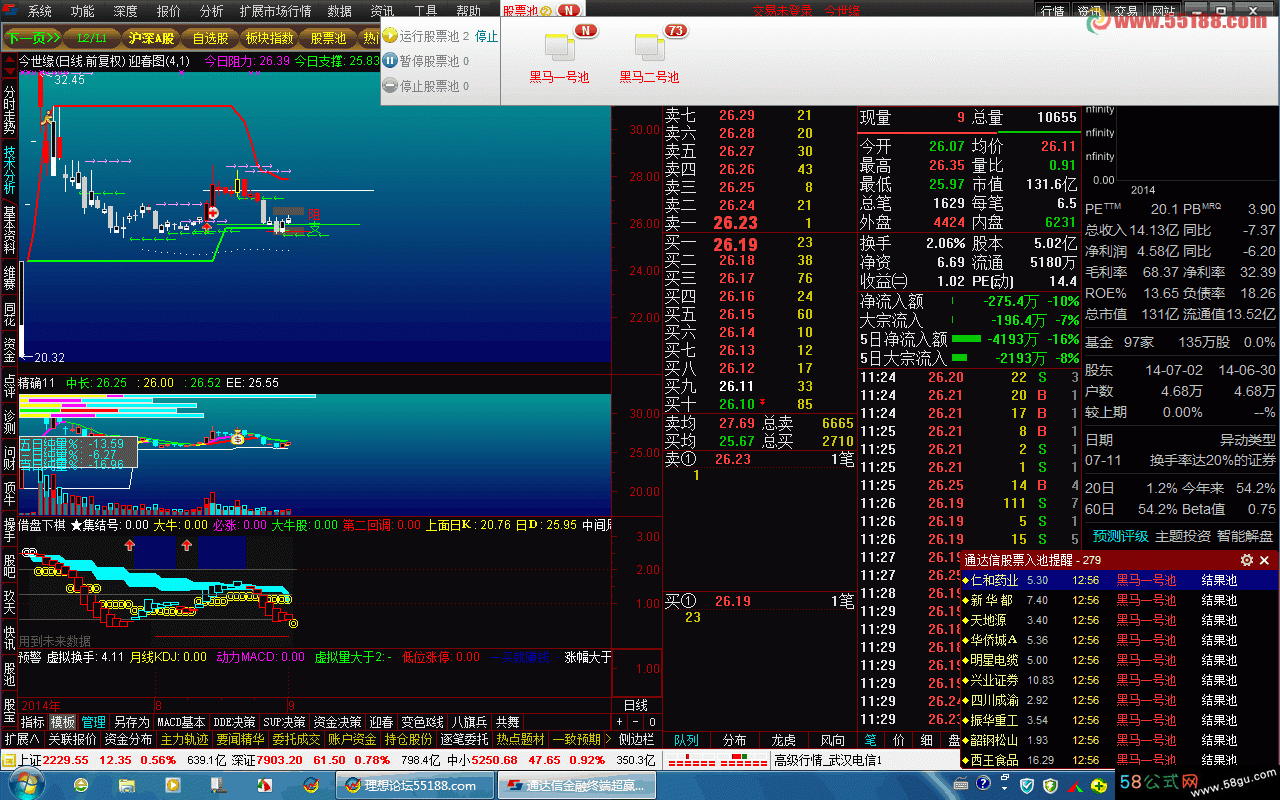The height and width of the screenshot is (800, 1280).
Task: Select the 资金决策 template tab
Action: 338,721
